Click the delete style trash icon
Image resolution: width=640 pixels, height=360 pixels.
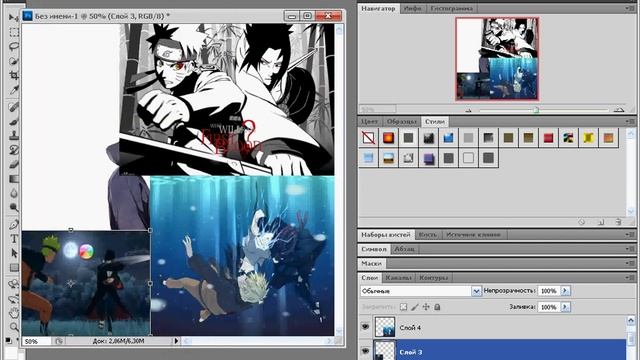tap(618, 222)
